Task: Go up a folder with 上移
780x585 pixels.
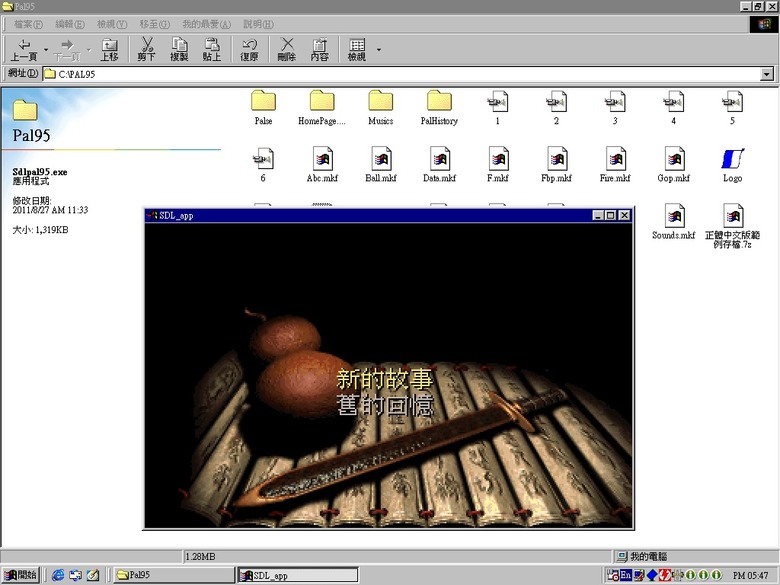Action: tap(109, 50)
